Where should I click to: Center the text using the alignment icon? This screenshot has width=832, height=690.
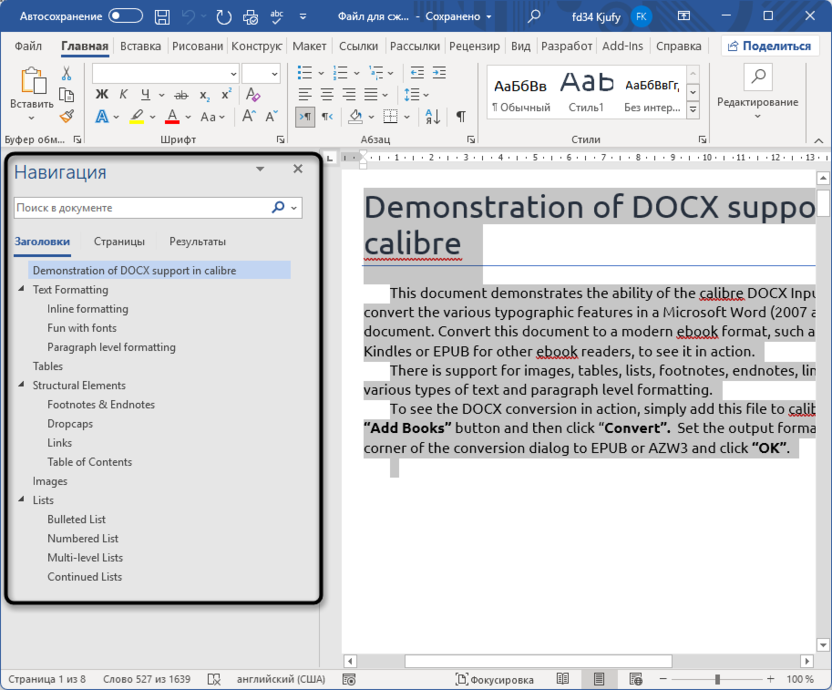(327, 95)
